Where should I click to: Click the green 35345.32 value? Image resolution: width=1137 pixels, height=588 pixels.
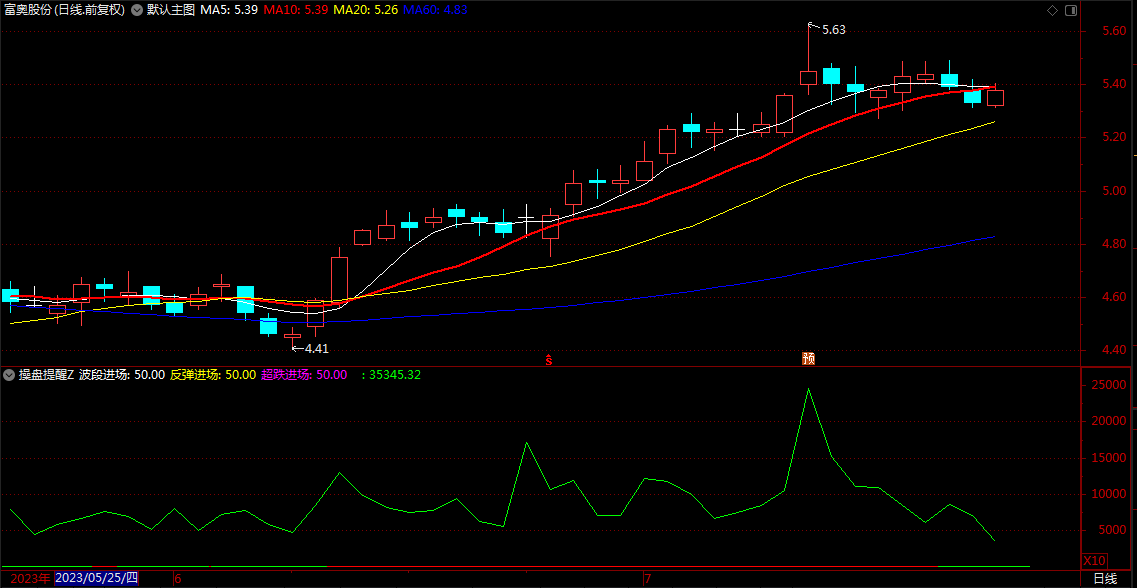pos(395,375)
